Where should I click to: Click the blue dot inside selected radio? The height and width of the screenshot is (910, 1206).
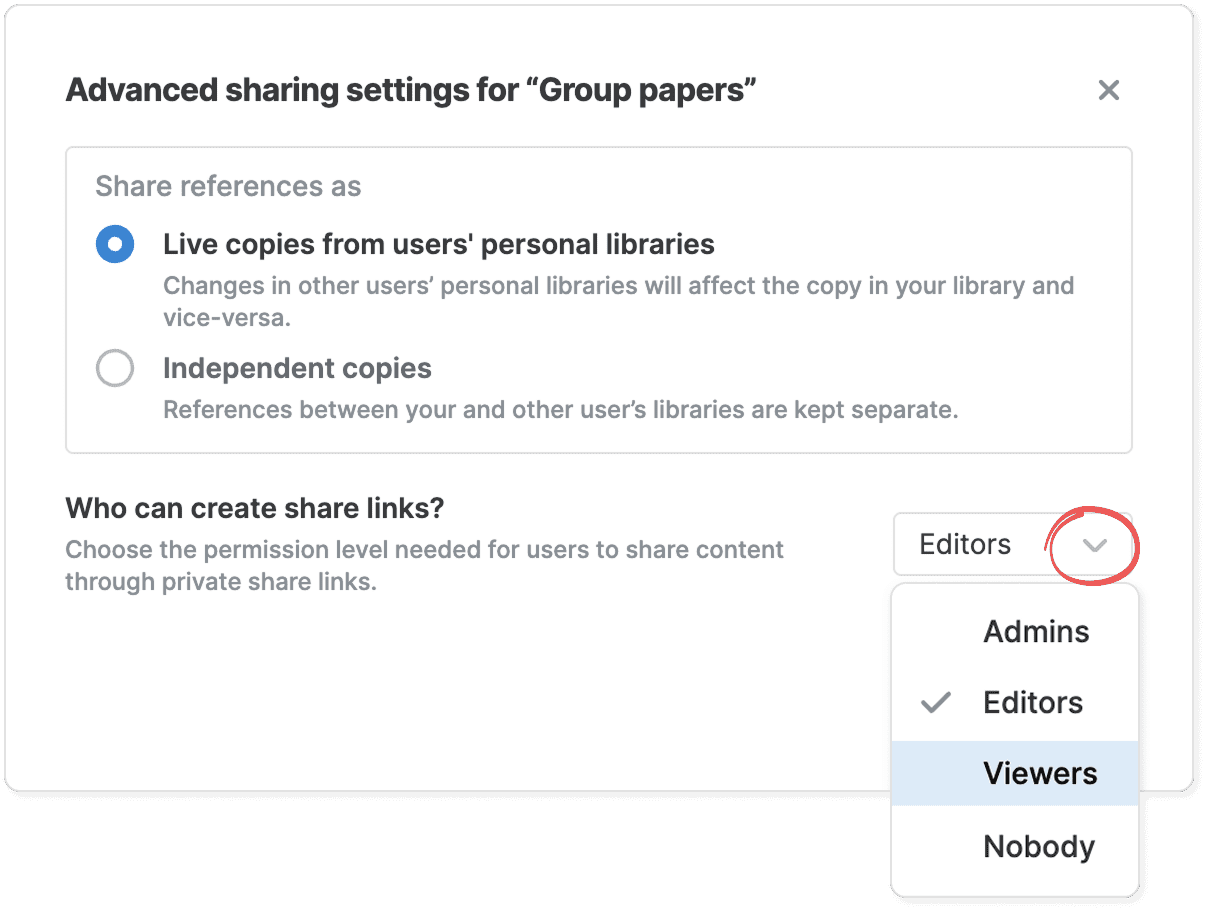click(115, 244)
